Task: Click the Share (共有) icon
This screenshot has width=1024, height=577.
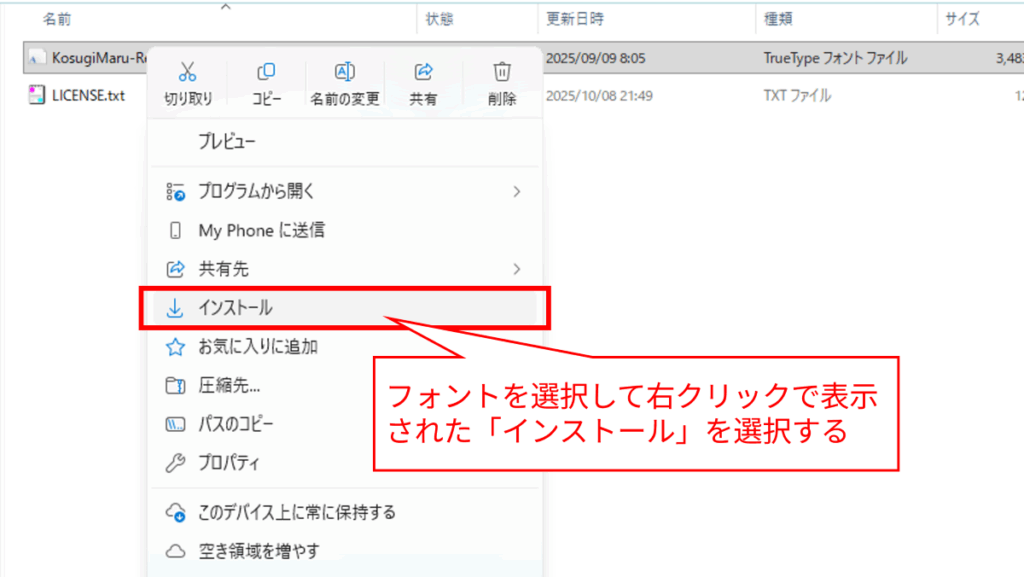Action: (x=423, y=72)
